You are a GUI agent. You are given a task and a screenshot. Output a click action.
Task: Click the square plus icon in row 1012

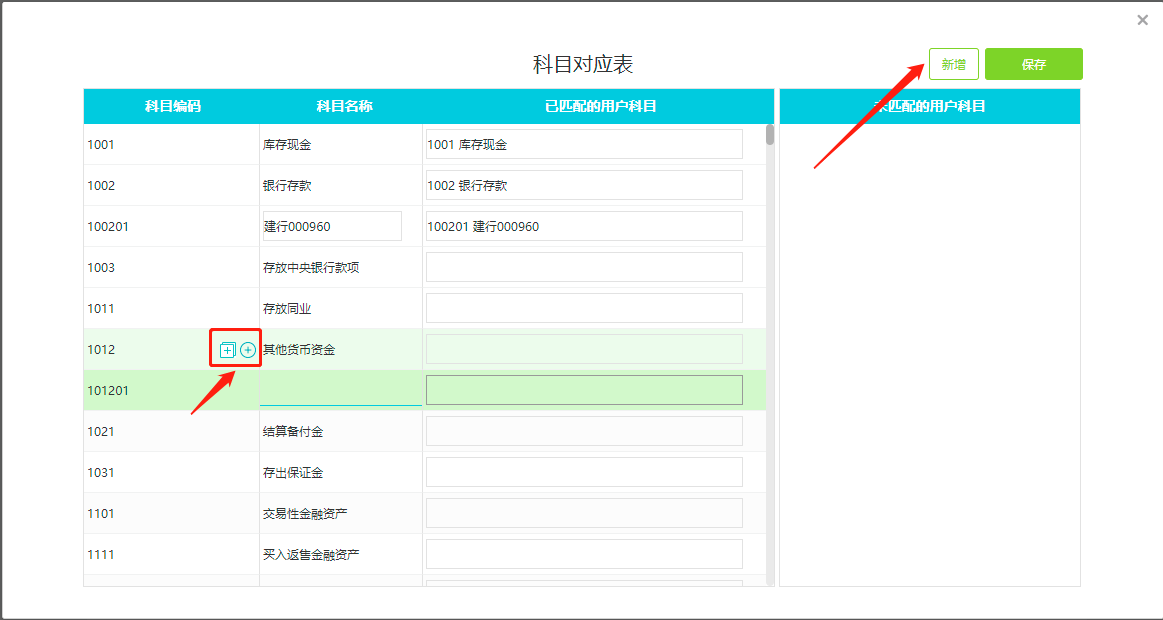click(x=228, y=350)
